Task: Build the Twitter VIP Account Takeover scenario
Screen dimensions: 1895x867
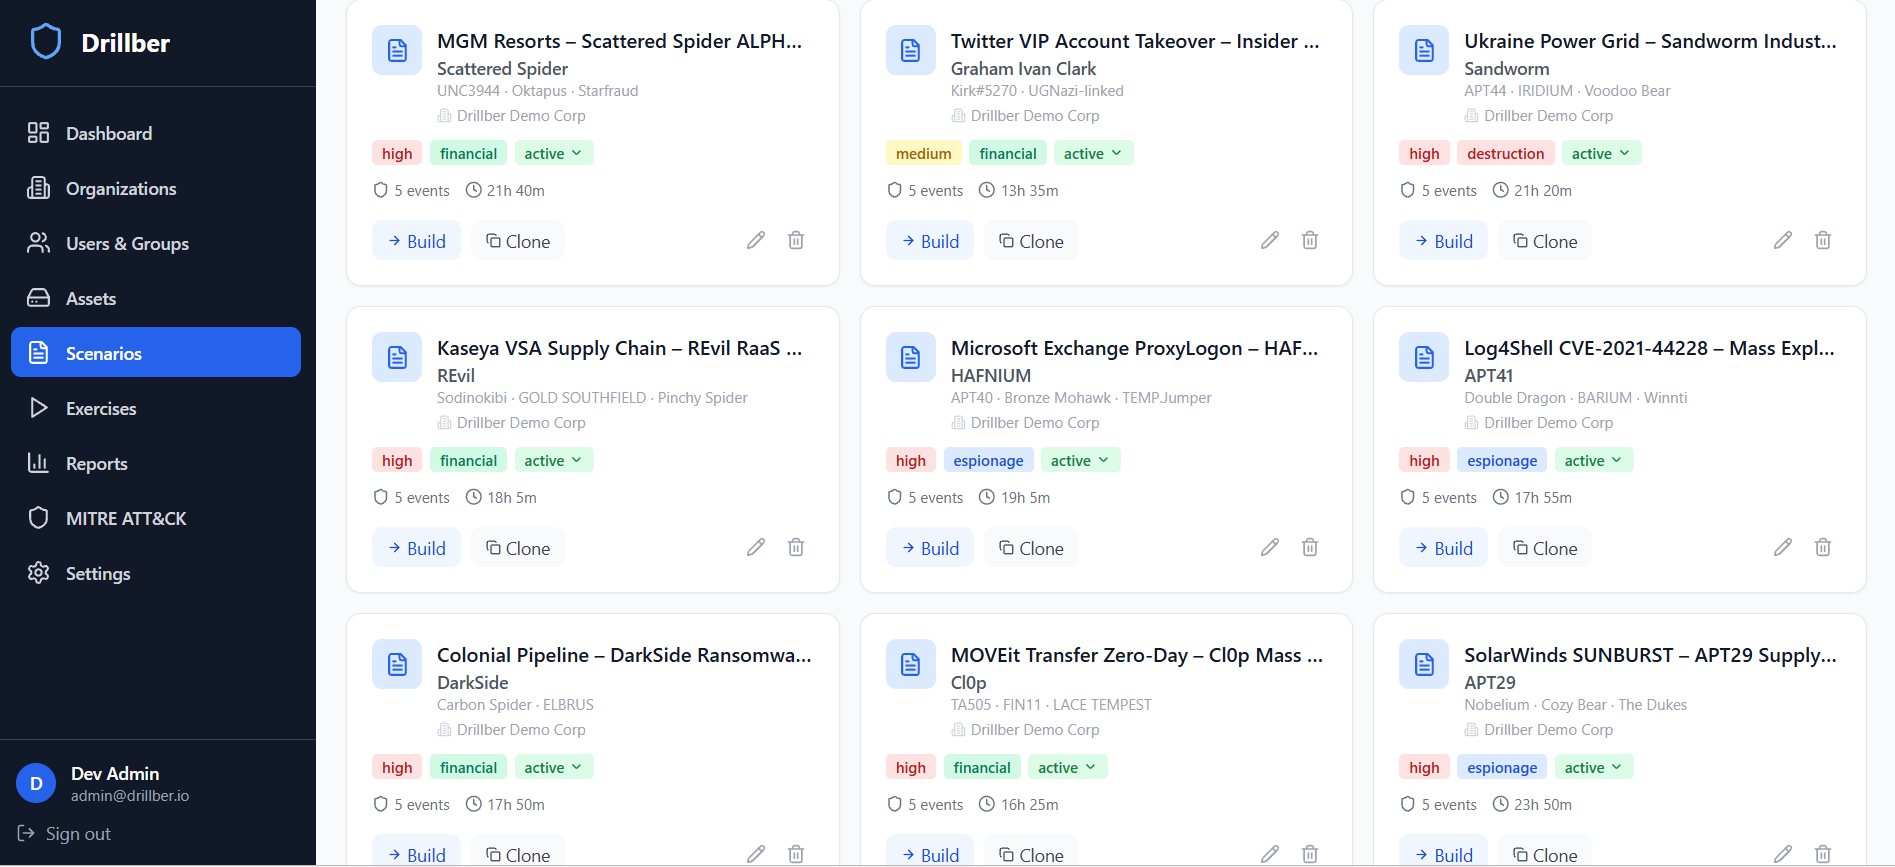Action: 929,241
